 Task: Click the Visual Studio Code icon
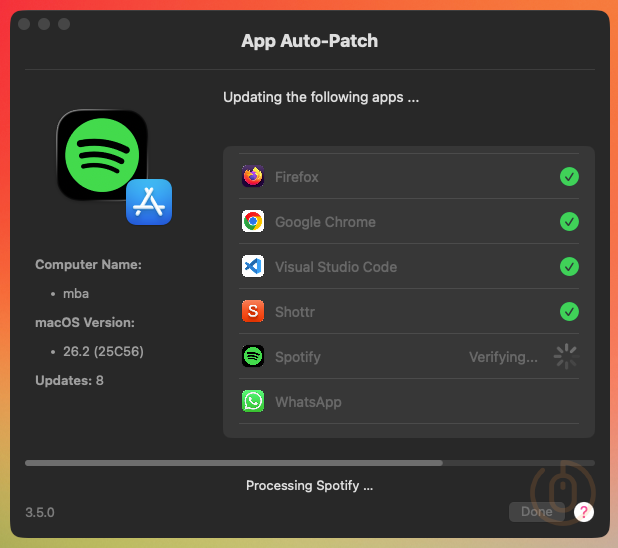[253, 266]
